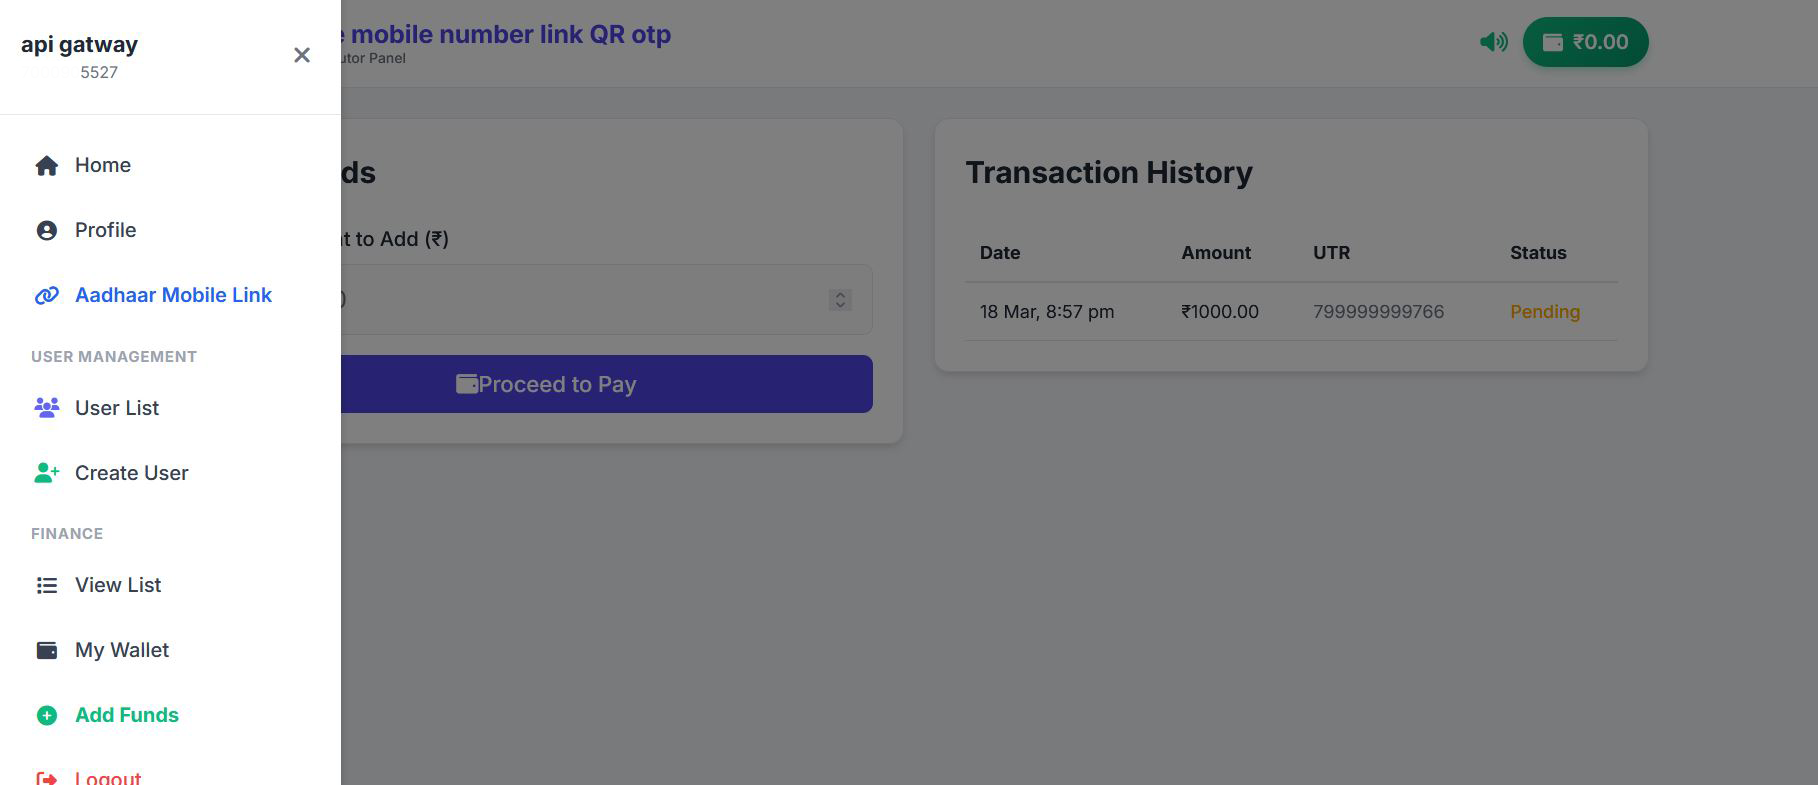Screen dimensions: 1818x785
Task: Click the ₹0.00 wallet balance button
Action: point(1585,42)
